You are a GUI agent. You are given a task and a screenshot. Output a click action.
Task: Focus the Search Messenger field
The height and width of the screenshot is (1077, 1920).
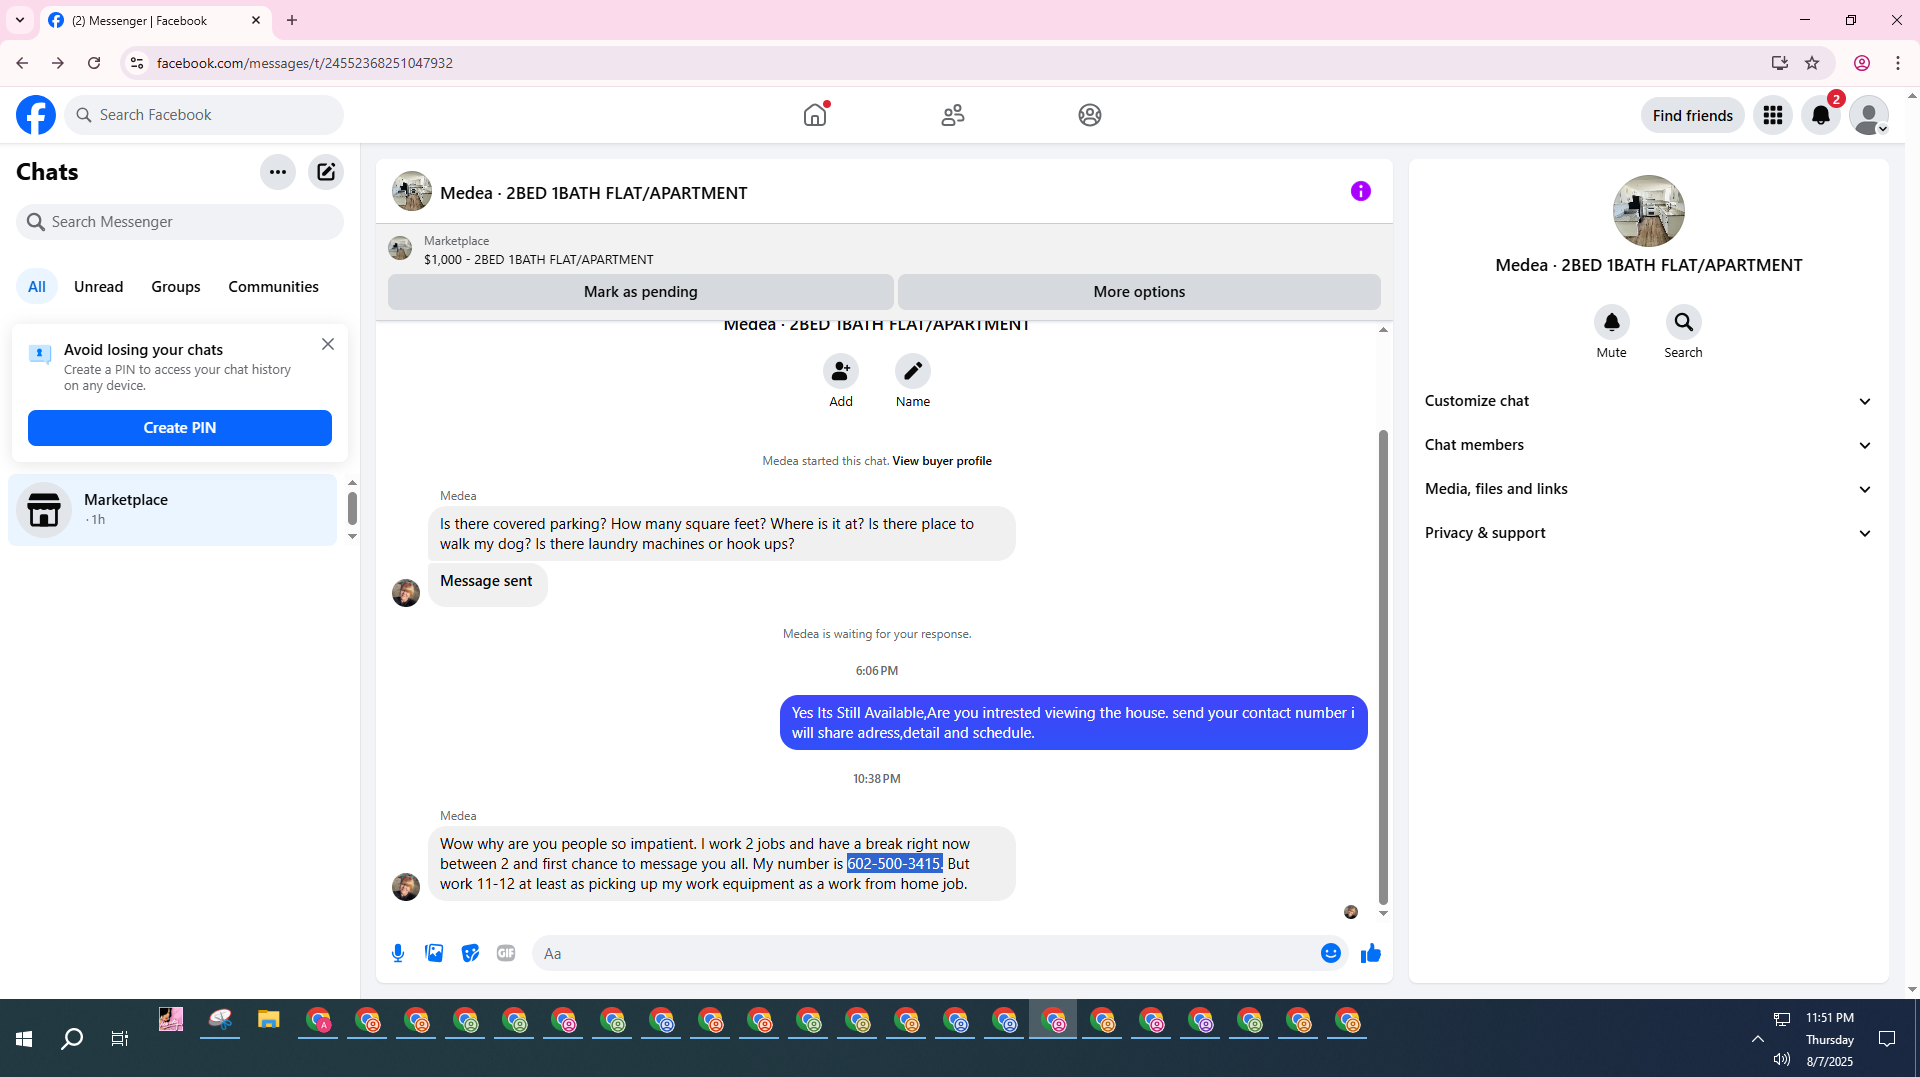tap(180, 222)
